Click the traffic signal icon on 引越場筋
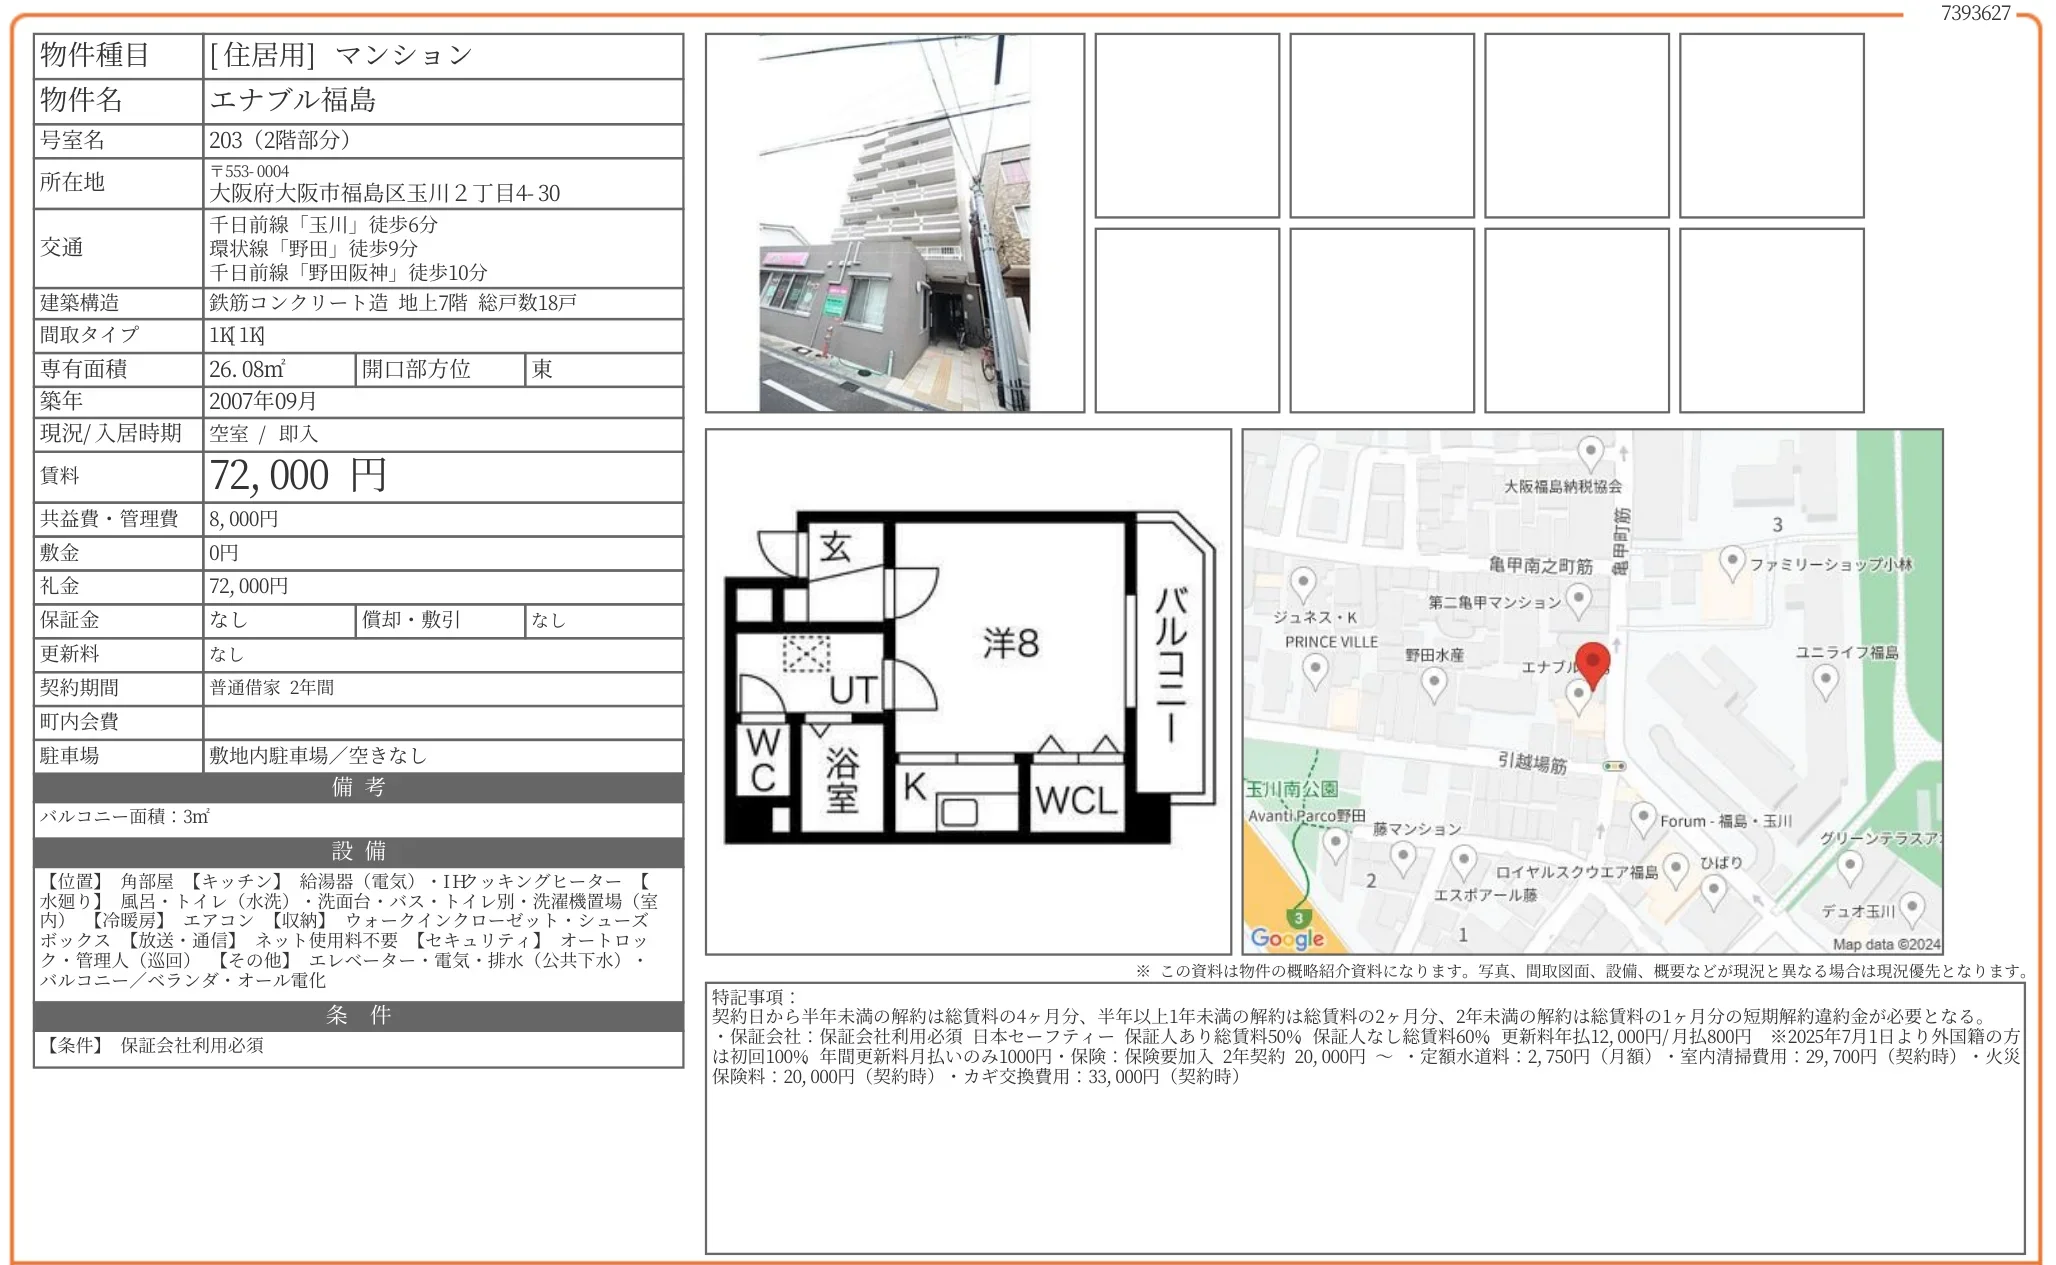This screenshot has width=2056, height=1265. 1614,766
